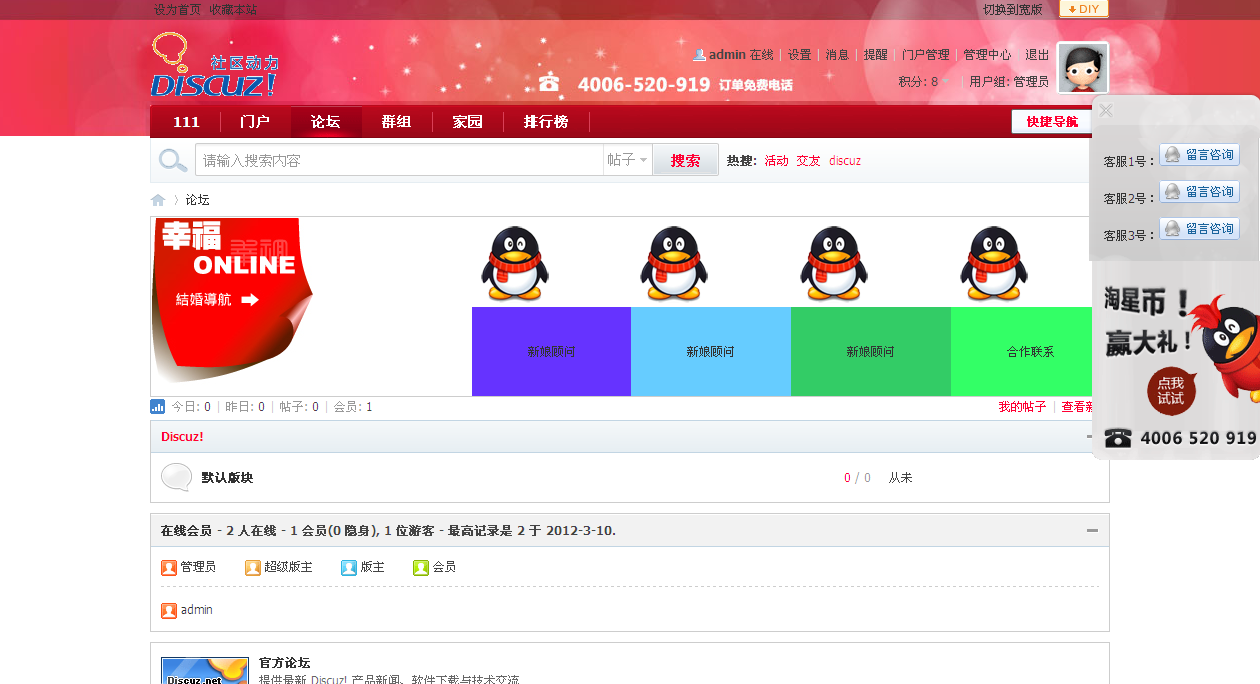This screenshot has width=1260, height=684.
Task: Collapse the Discuz! category section
Action: coord(1090,437)
